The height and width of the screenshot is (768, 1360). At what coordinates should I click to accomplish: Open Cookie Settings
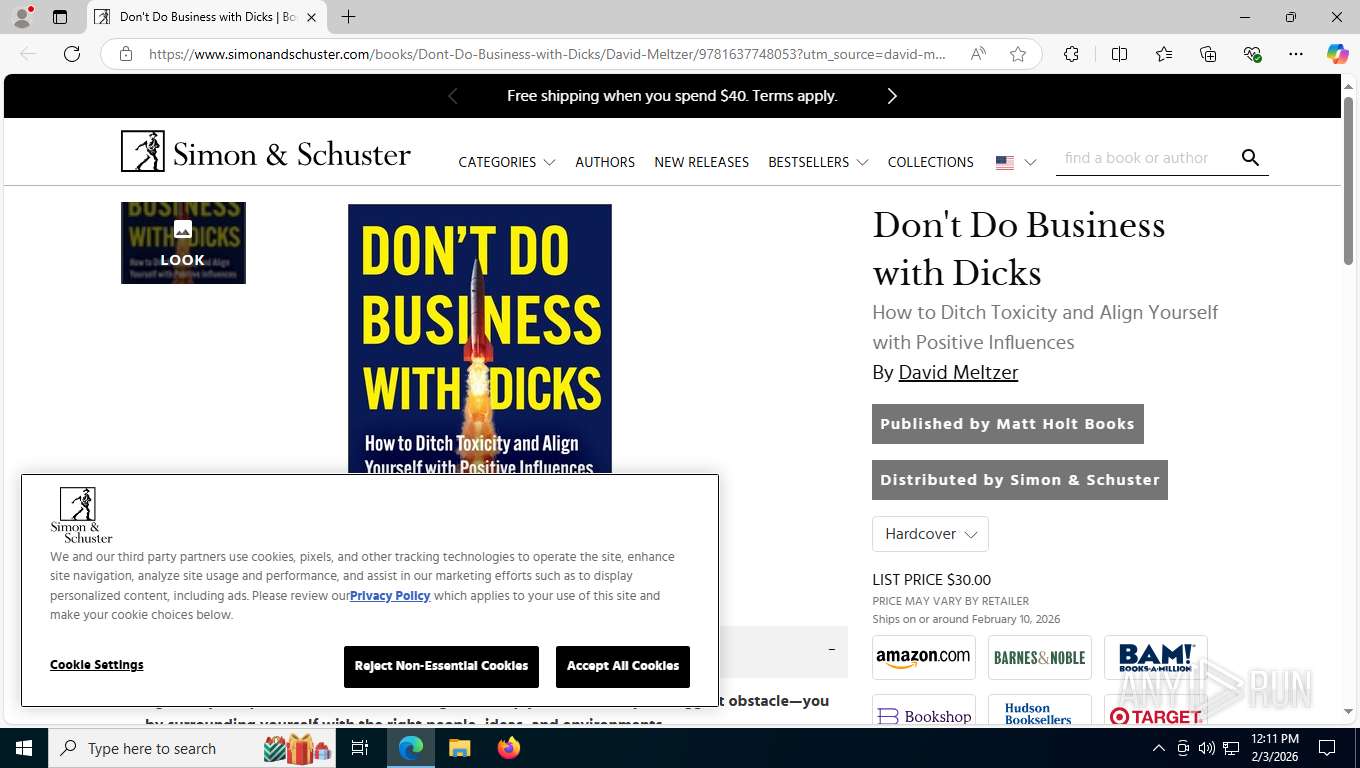click(97, 665)
